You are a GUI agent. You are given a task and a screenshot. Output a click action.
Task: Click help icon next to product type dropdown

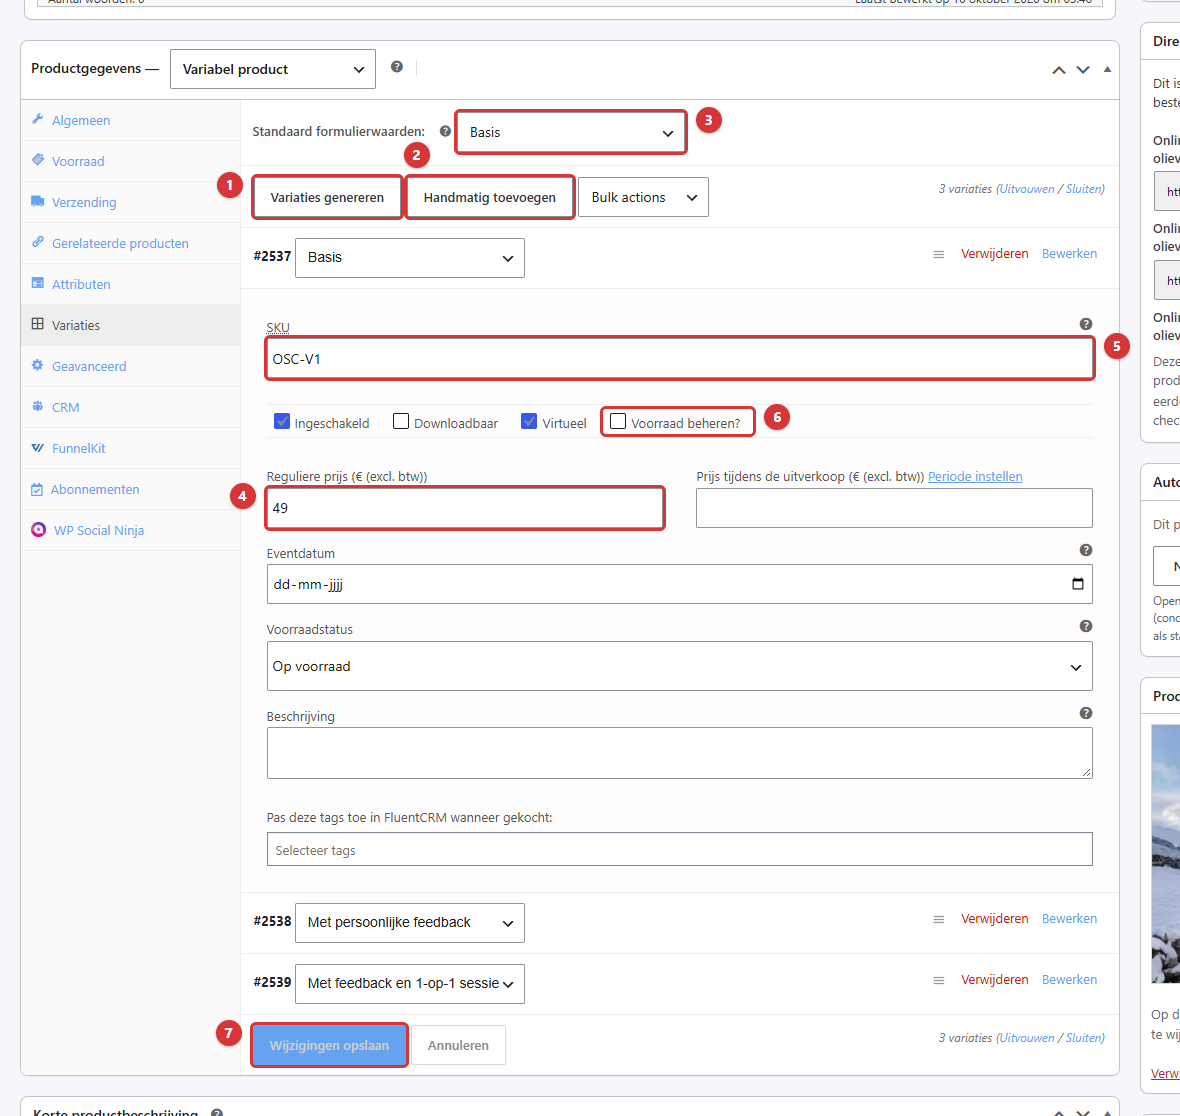point(397,67)
